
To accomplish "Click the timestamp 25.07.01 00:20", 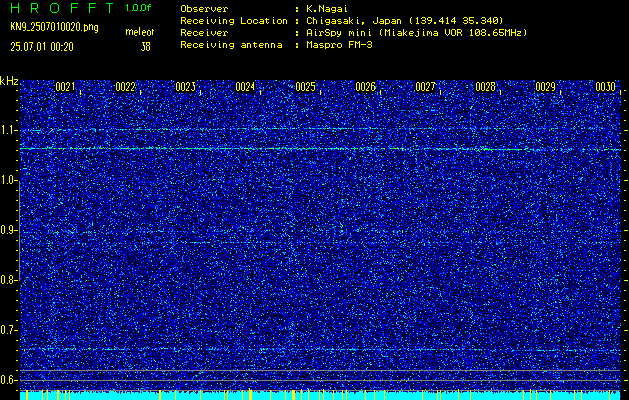I will click(x=42, y=47).
